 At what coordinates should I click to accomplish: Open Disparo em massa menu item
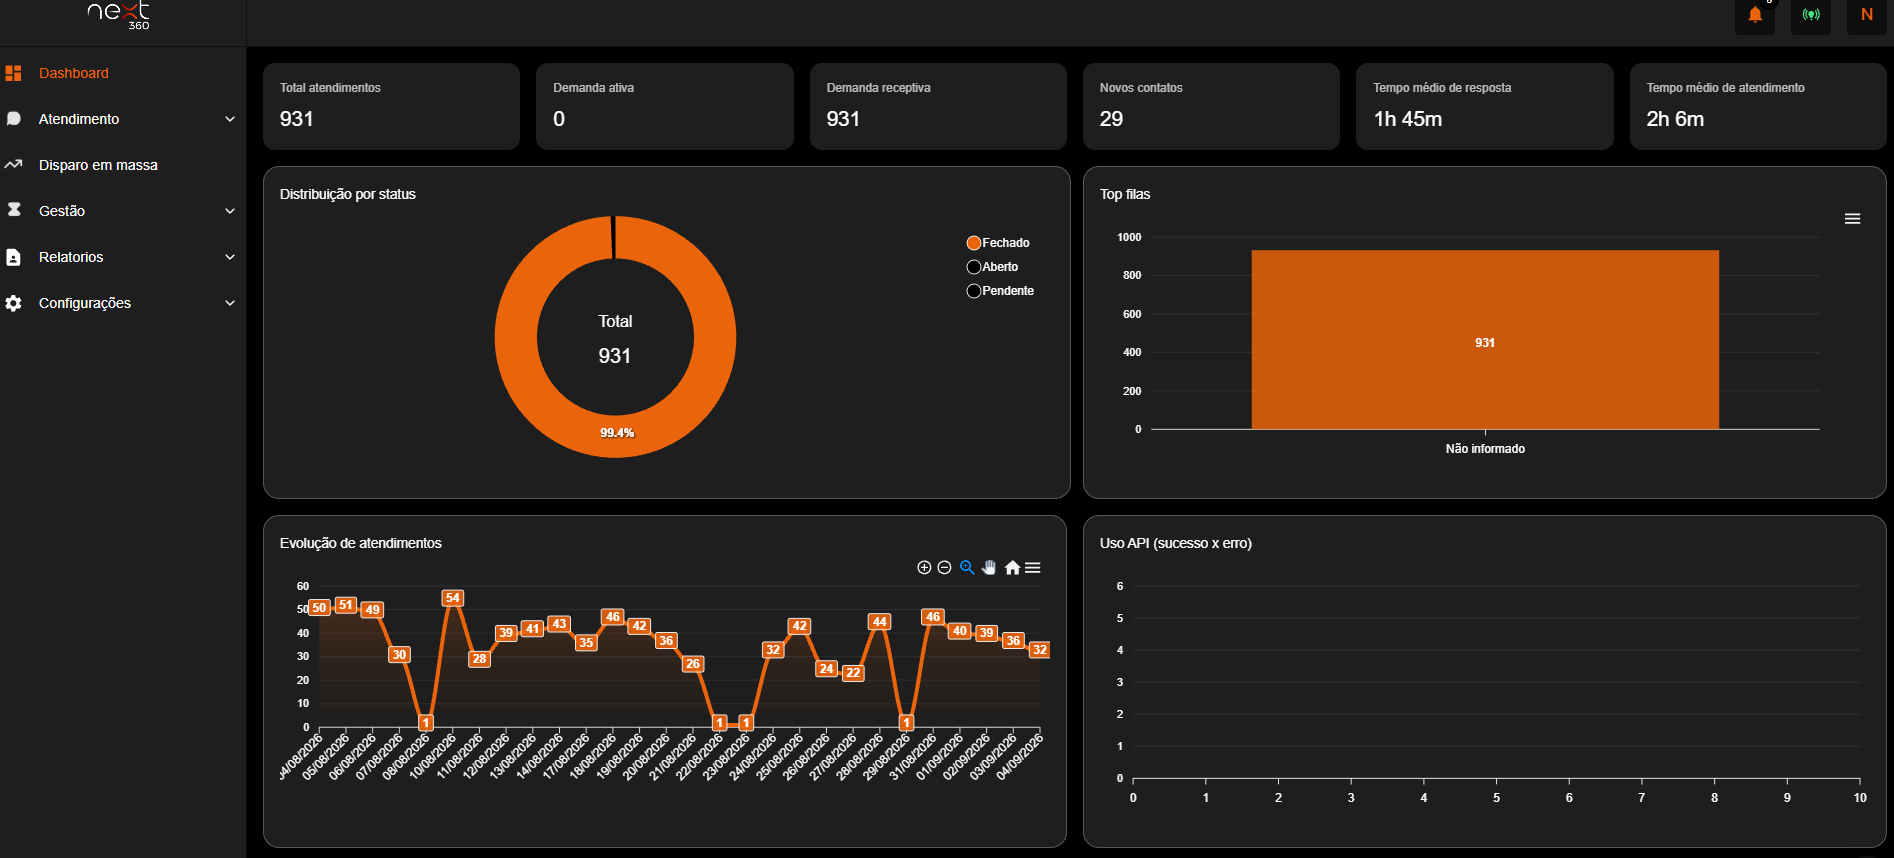click(123, 165)
